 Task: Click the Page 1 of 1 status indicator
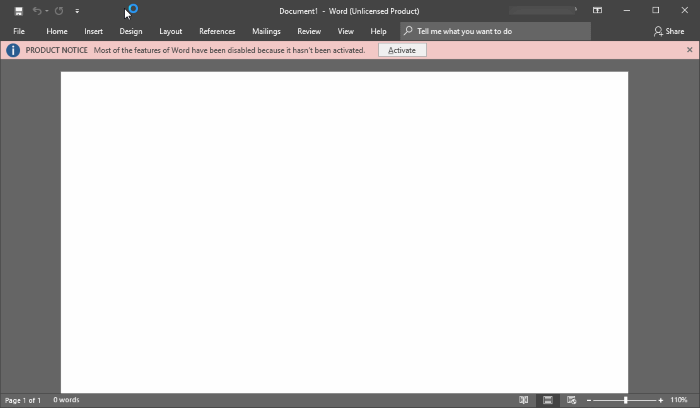(23, 400)
